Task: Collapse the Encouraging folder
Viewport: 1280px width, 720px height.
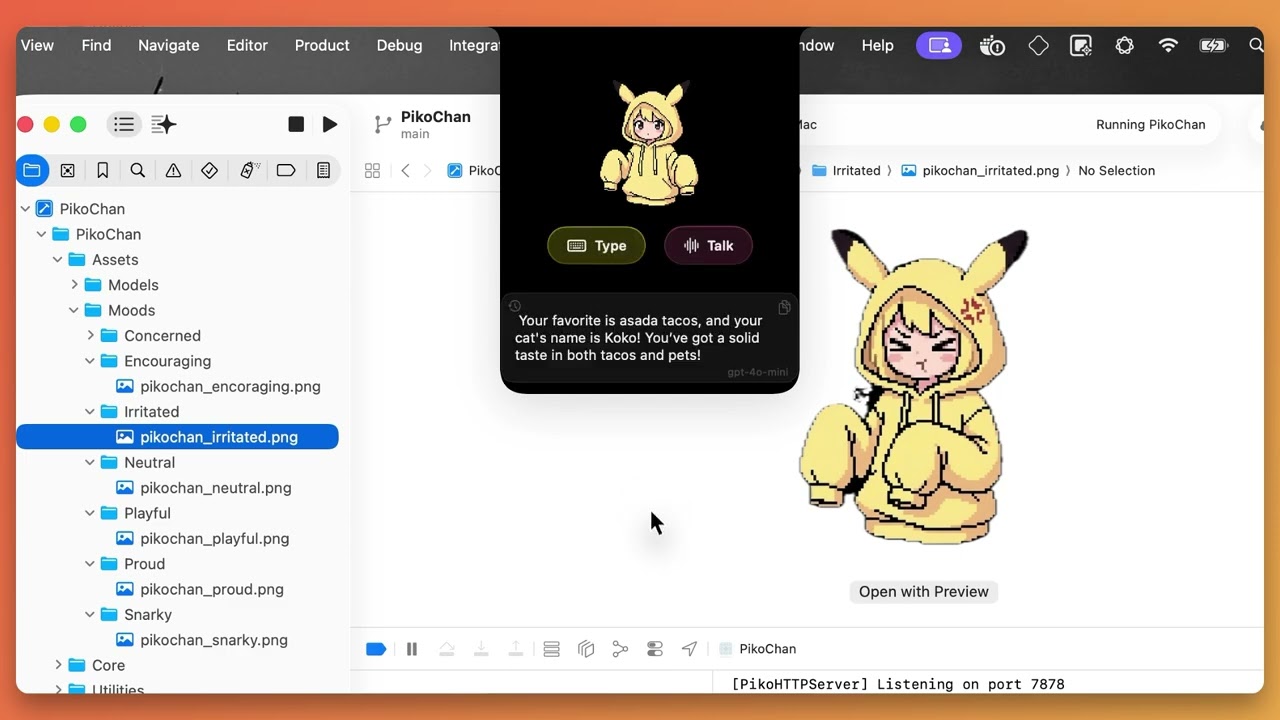Action: click(x=90, y=361)
